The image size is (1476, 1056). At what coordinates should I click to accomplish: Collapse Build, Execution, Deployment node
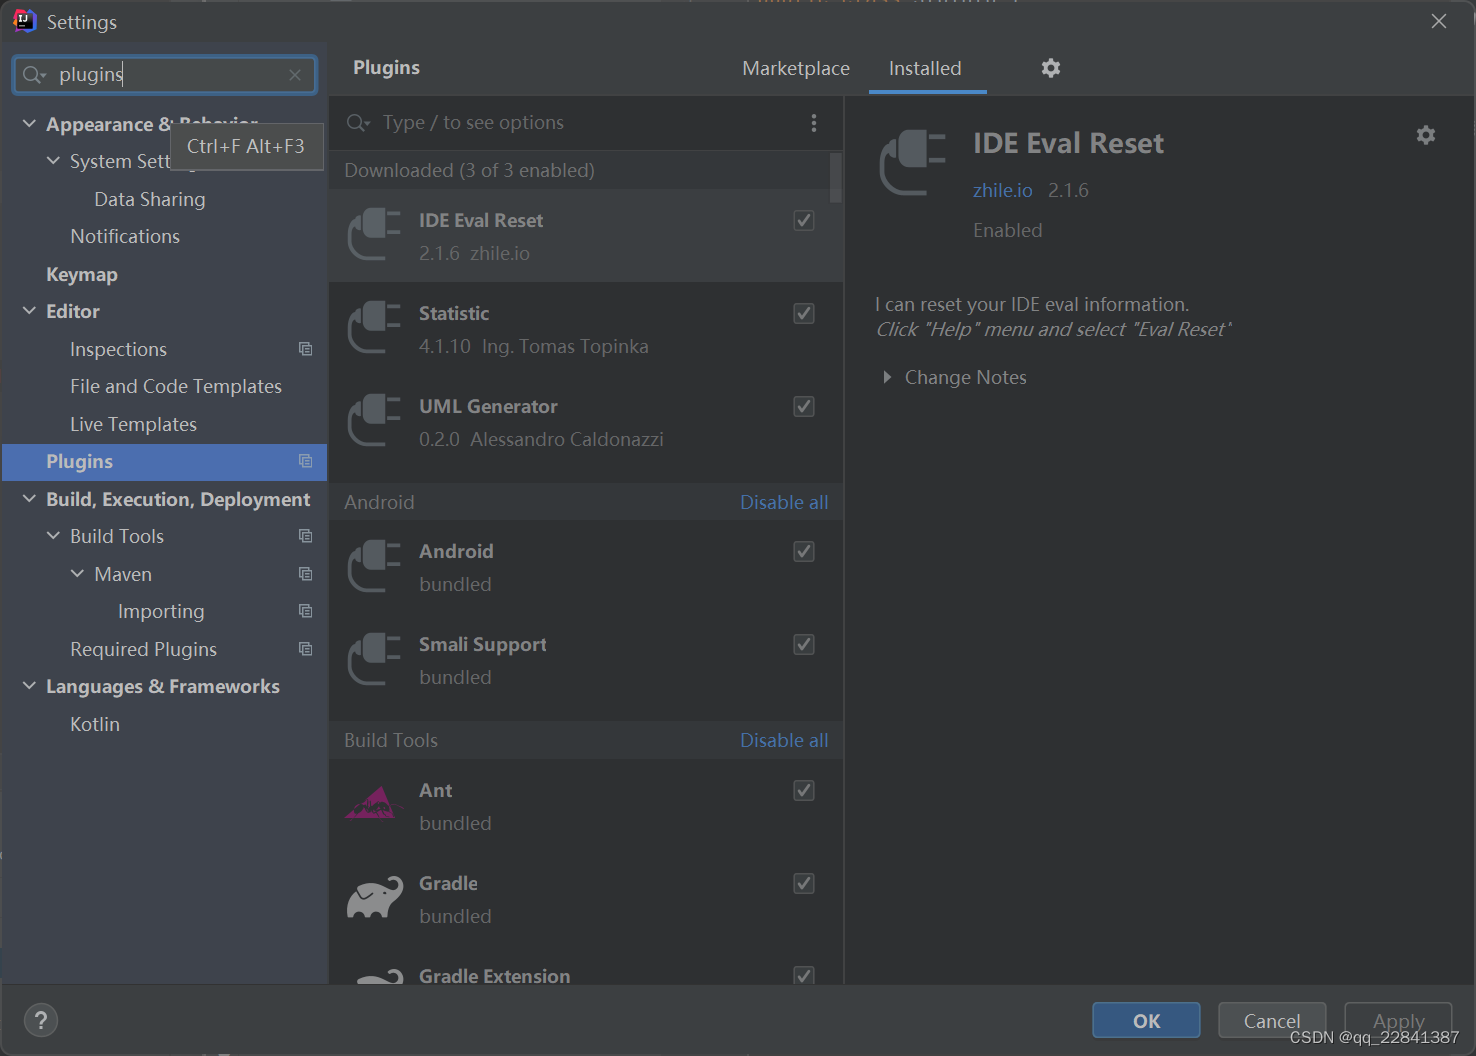point(29,499)
